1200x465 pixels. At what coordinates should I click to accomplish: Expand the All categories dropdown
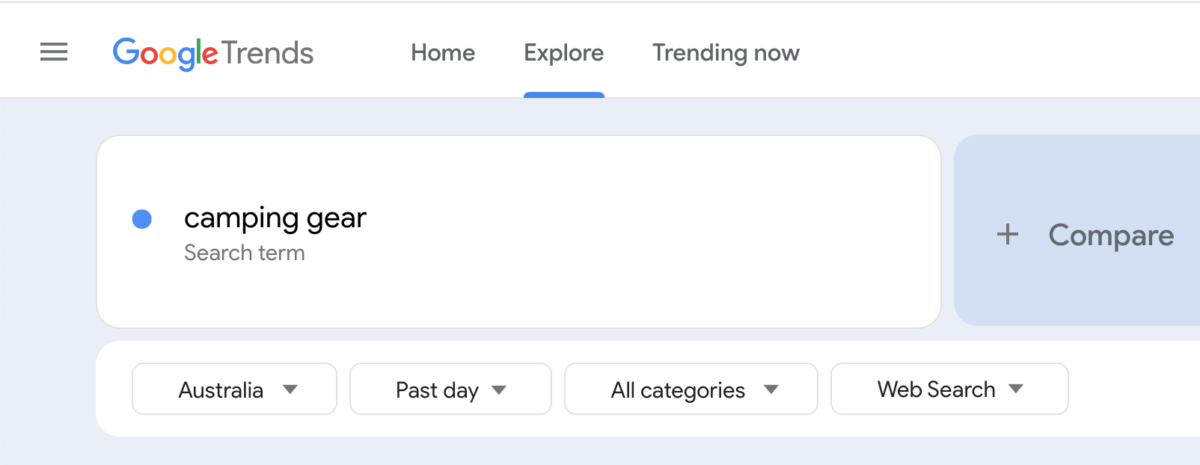[x=690, y=389]
